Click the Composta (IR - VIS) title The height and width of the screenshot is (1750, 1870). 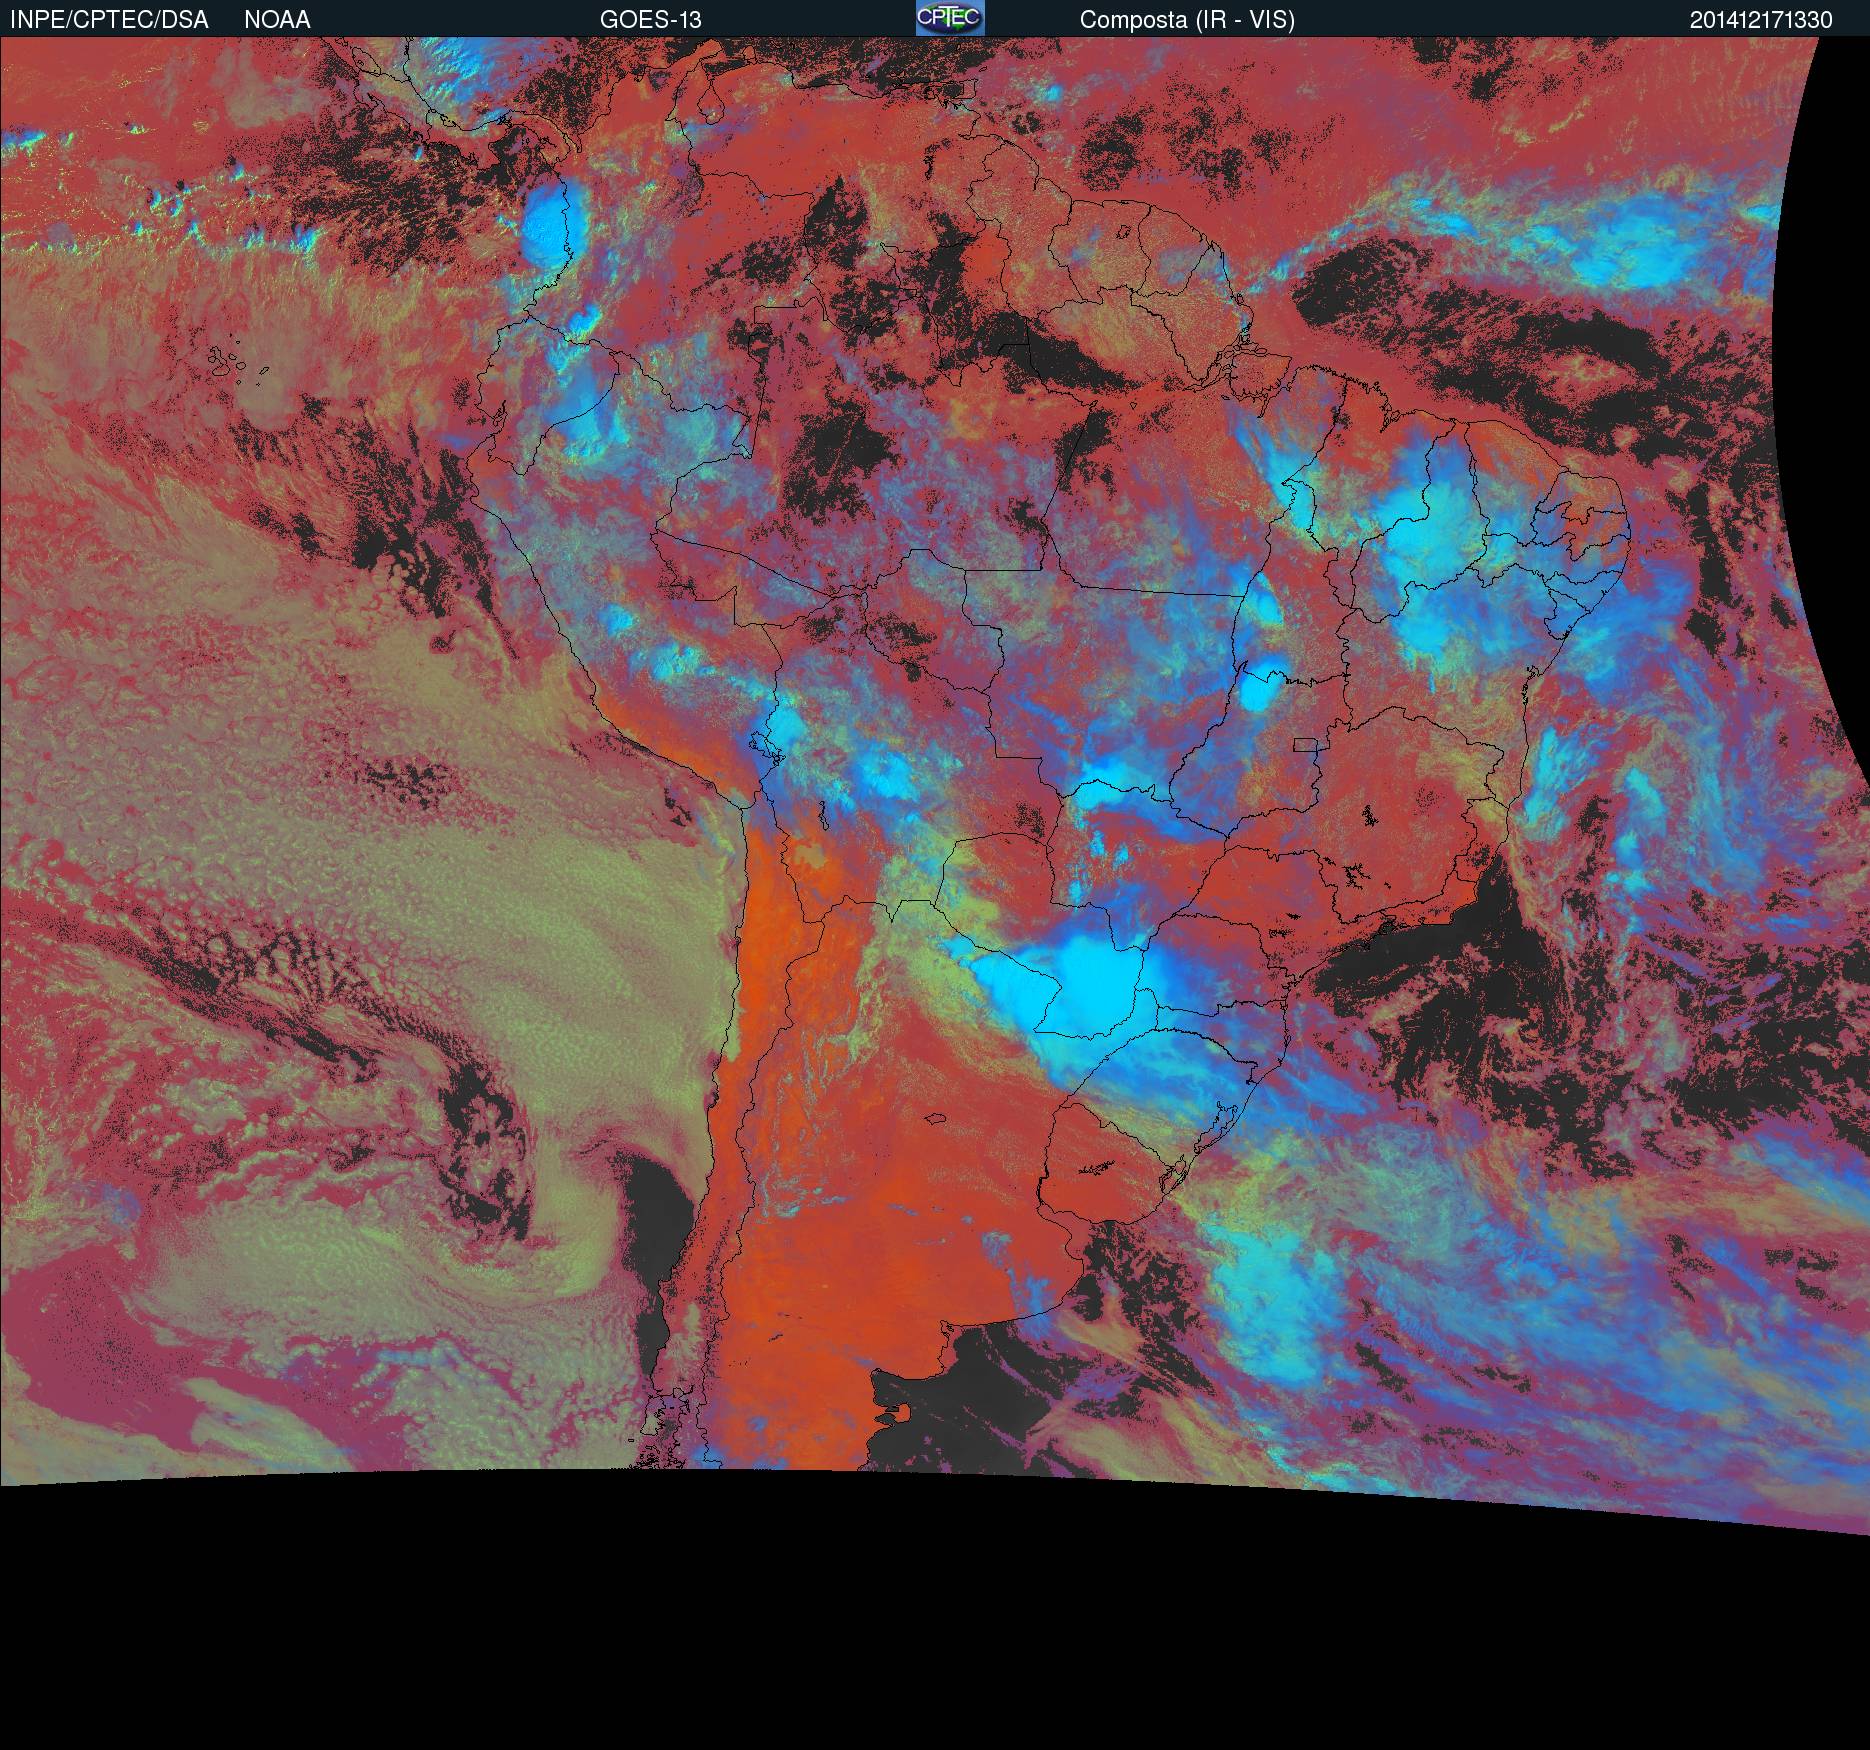point(1187,20)
